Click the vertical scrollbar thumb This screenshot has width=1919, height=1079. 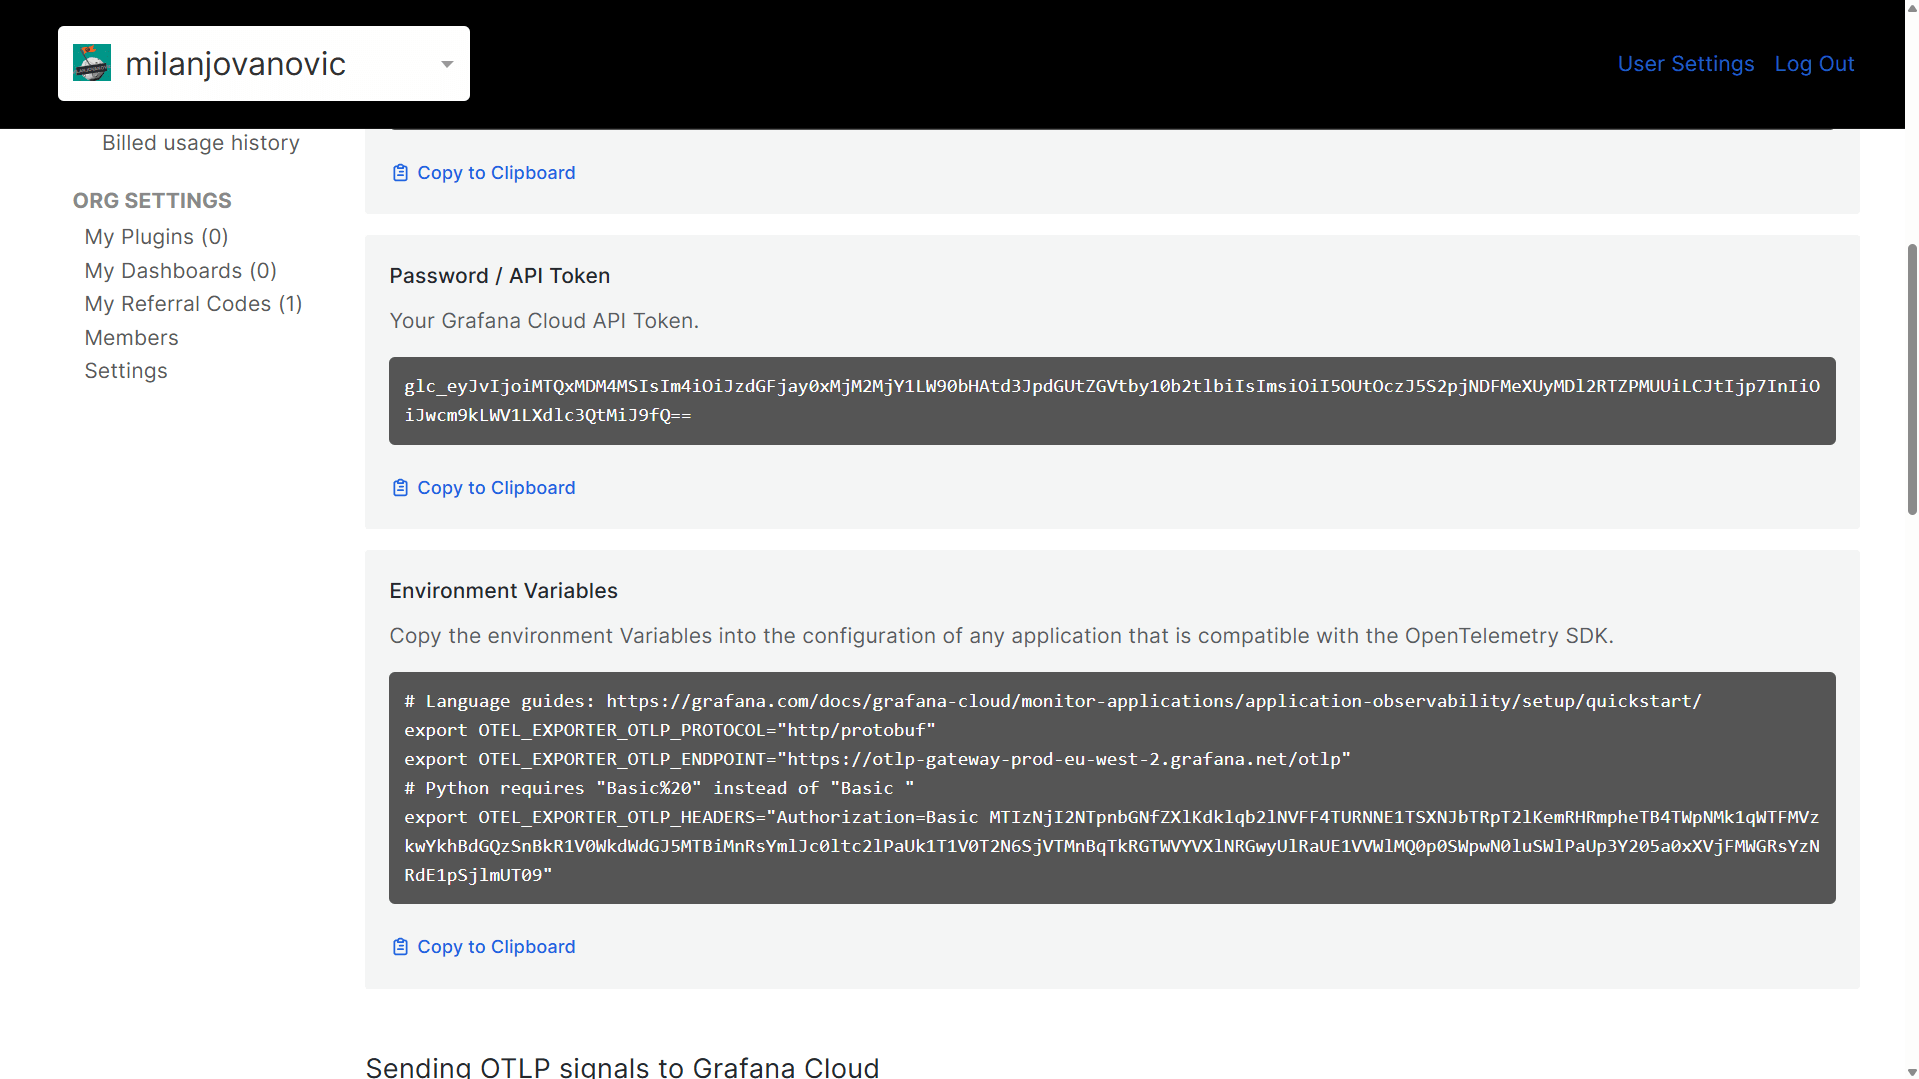click(1911, 380)
